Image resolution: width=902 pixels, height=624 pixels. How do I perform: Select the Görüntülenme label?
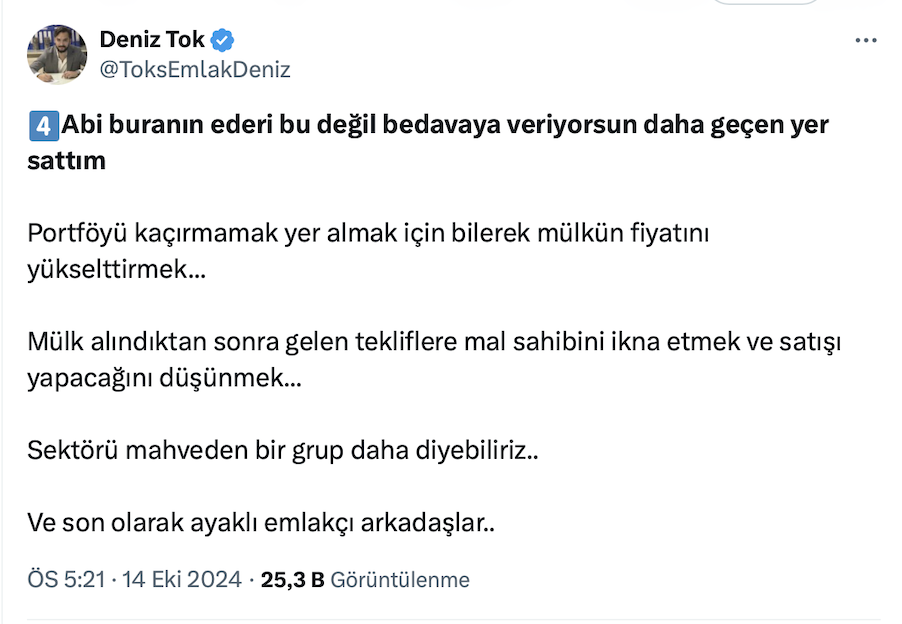400,580
